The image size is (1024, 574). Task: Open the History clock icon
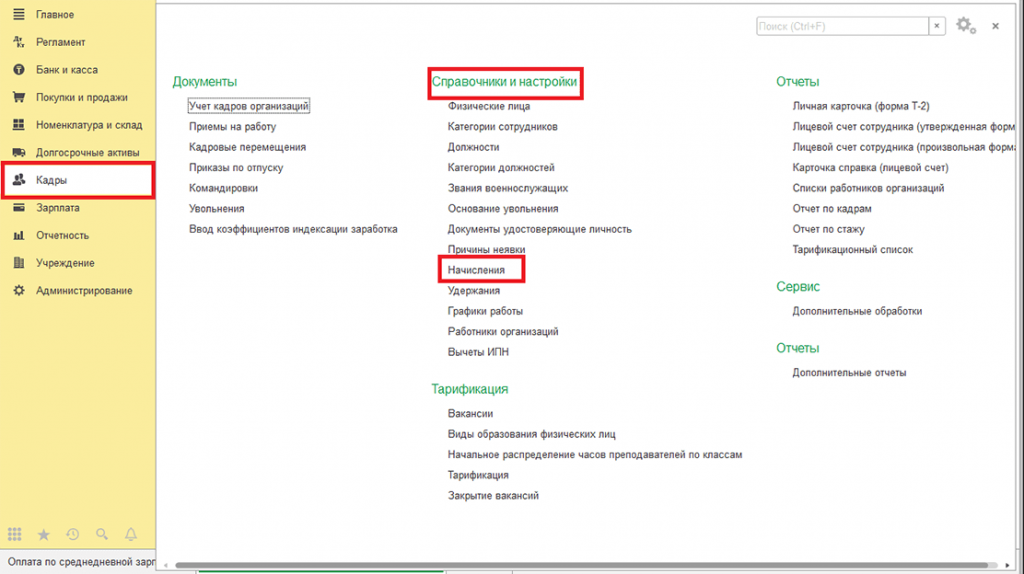click(72, 535)
